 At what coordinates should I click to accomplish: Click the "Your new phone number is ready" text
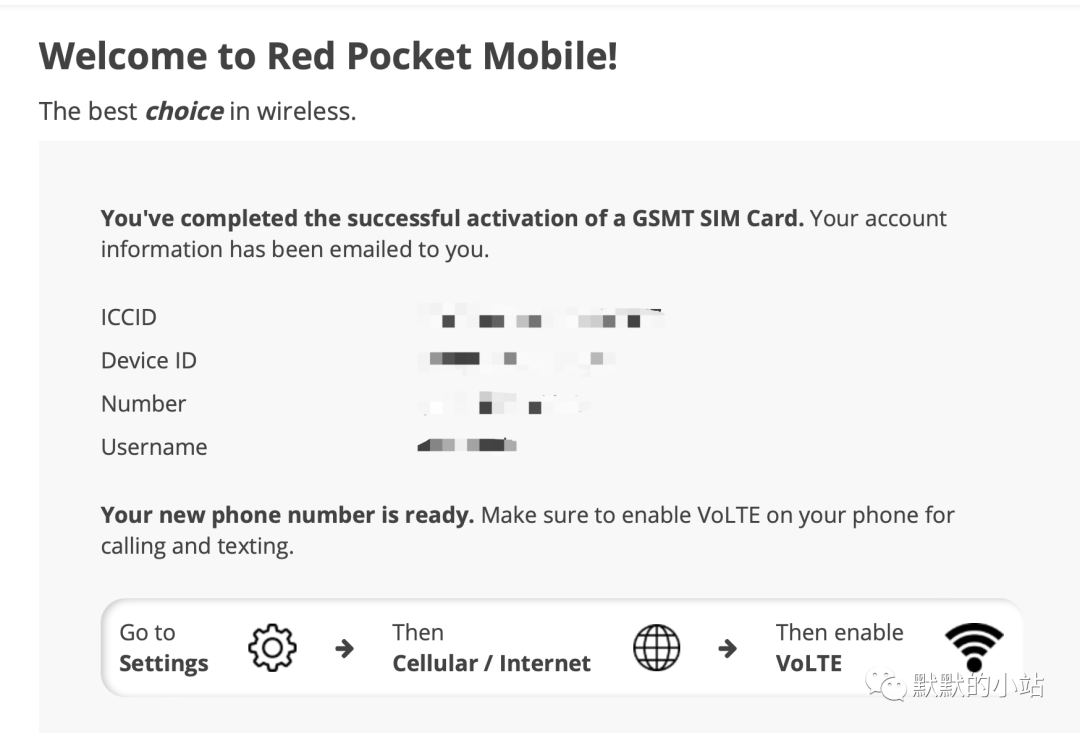[287, 515]
